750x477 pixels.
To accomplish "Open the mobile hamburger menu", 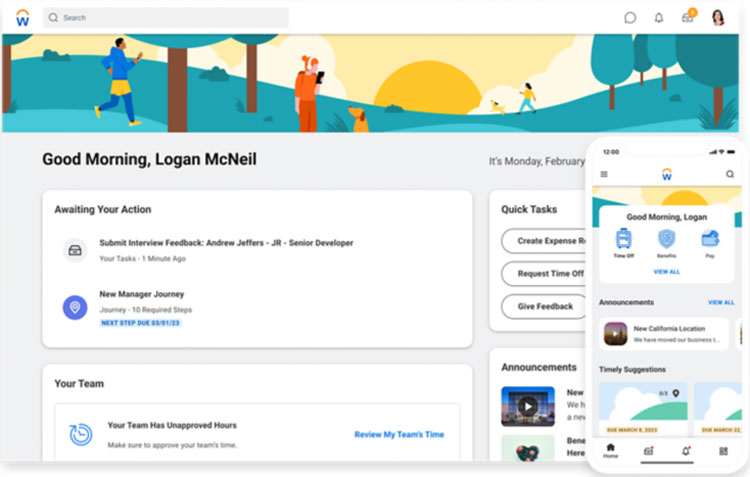I will [603, 174].
